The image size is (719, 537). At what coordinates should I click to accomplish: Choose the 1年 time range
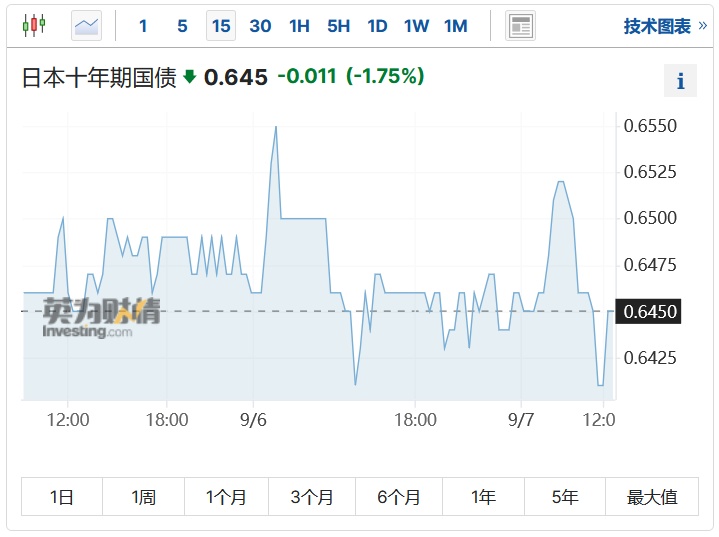[x=483, y=497]
